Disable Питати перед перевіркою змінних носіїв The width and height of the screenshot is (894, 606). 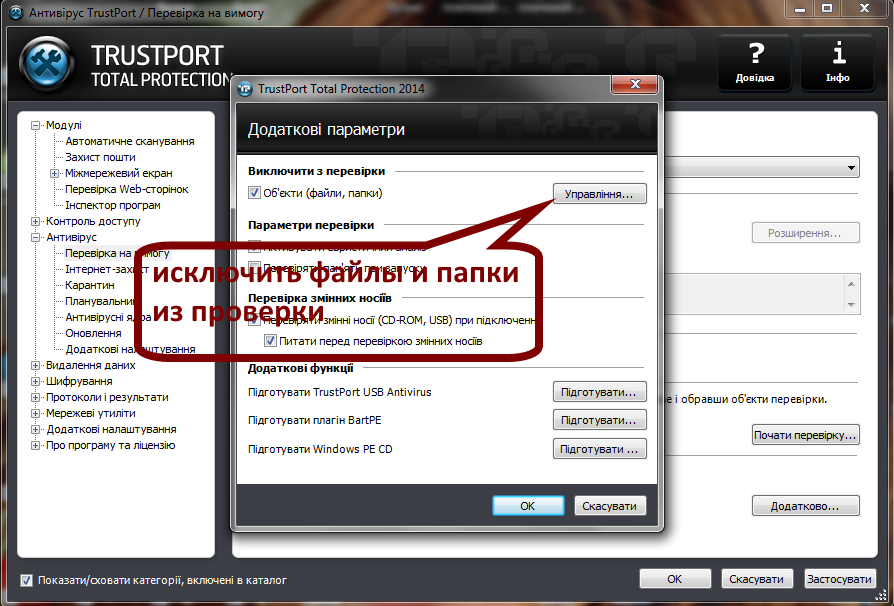pos(270,341)
